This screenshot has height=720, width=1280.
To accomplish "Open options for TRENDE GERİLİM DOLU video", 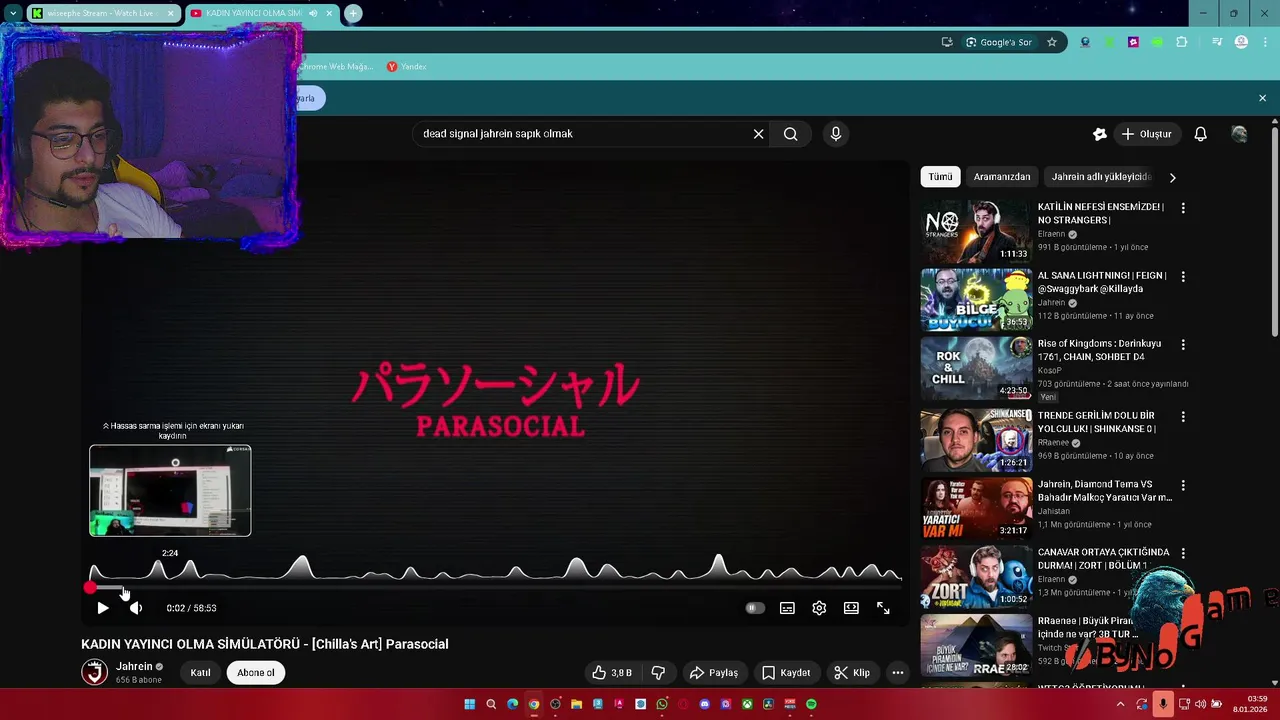I will pos(1183,416).
